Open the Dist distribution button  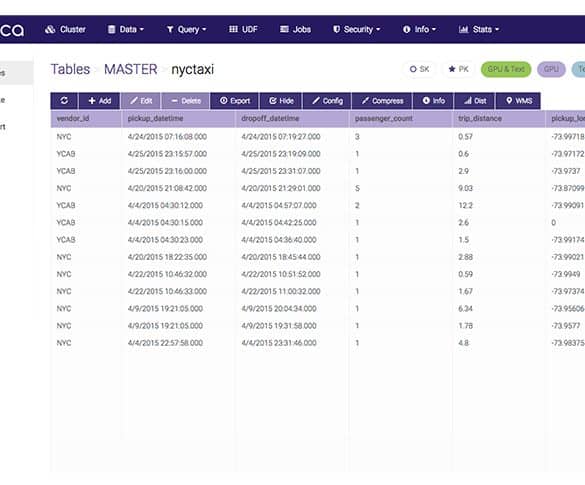[475, 101]
